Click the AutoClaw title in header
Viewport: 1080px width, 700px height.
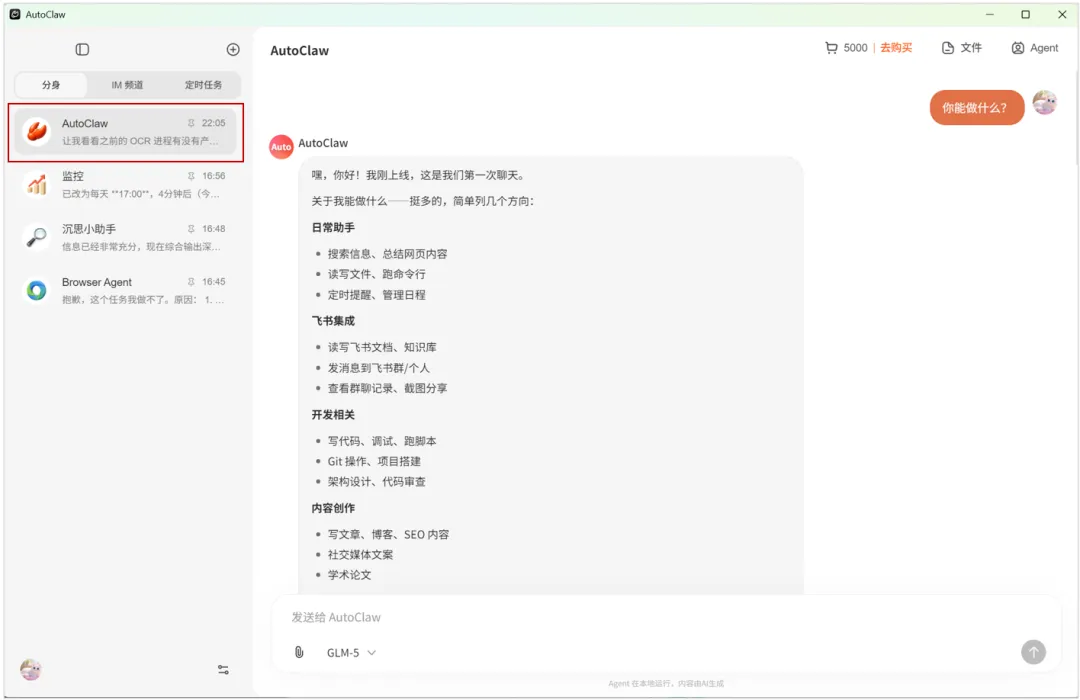[300, 50]
